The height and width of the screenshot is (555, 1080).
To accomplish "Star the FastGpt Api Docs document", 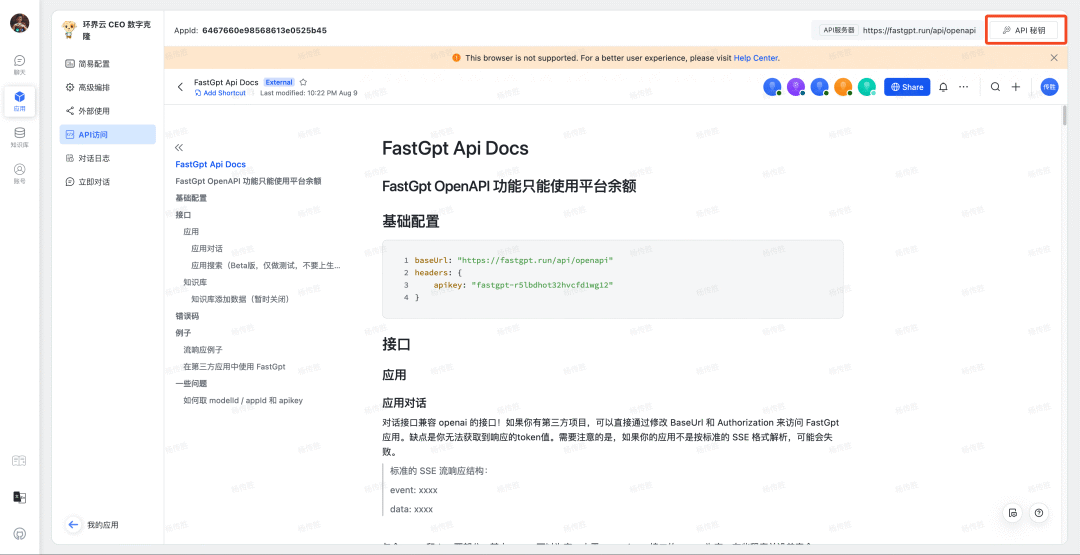I will (303, 82).
